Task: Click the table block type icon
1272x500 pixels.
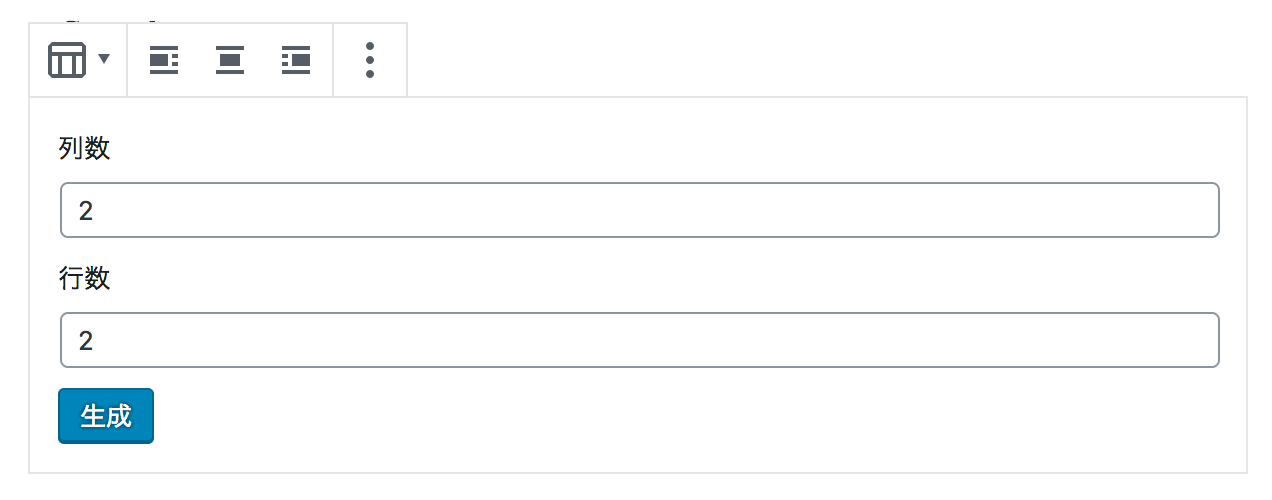Action: [x=67, y=60]
